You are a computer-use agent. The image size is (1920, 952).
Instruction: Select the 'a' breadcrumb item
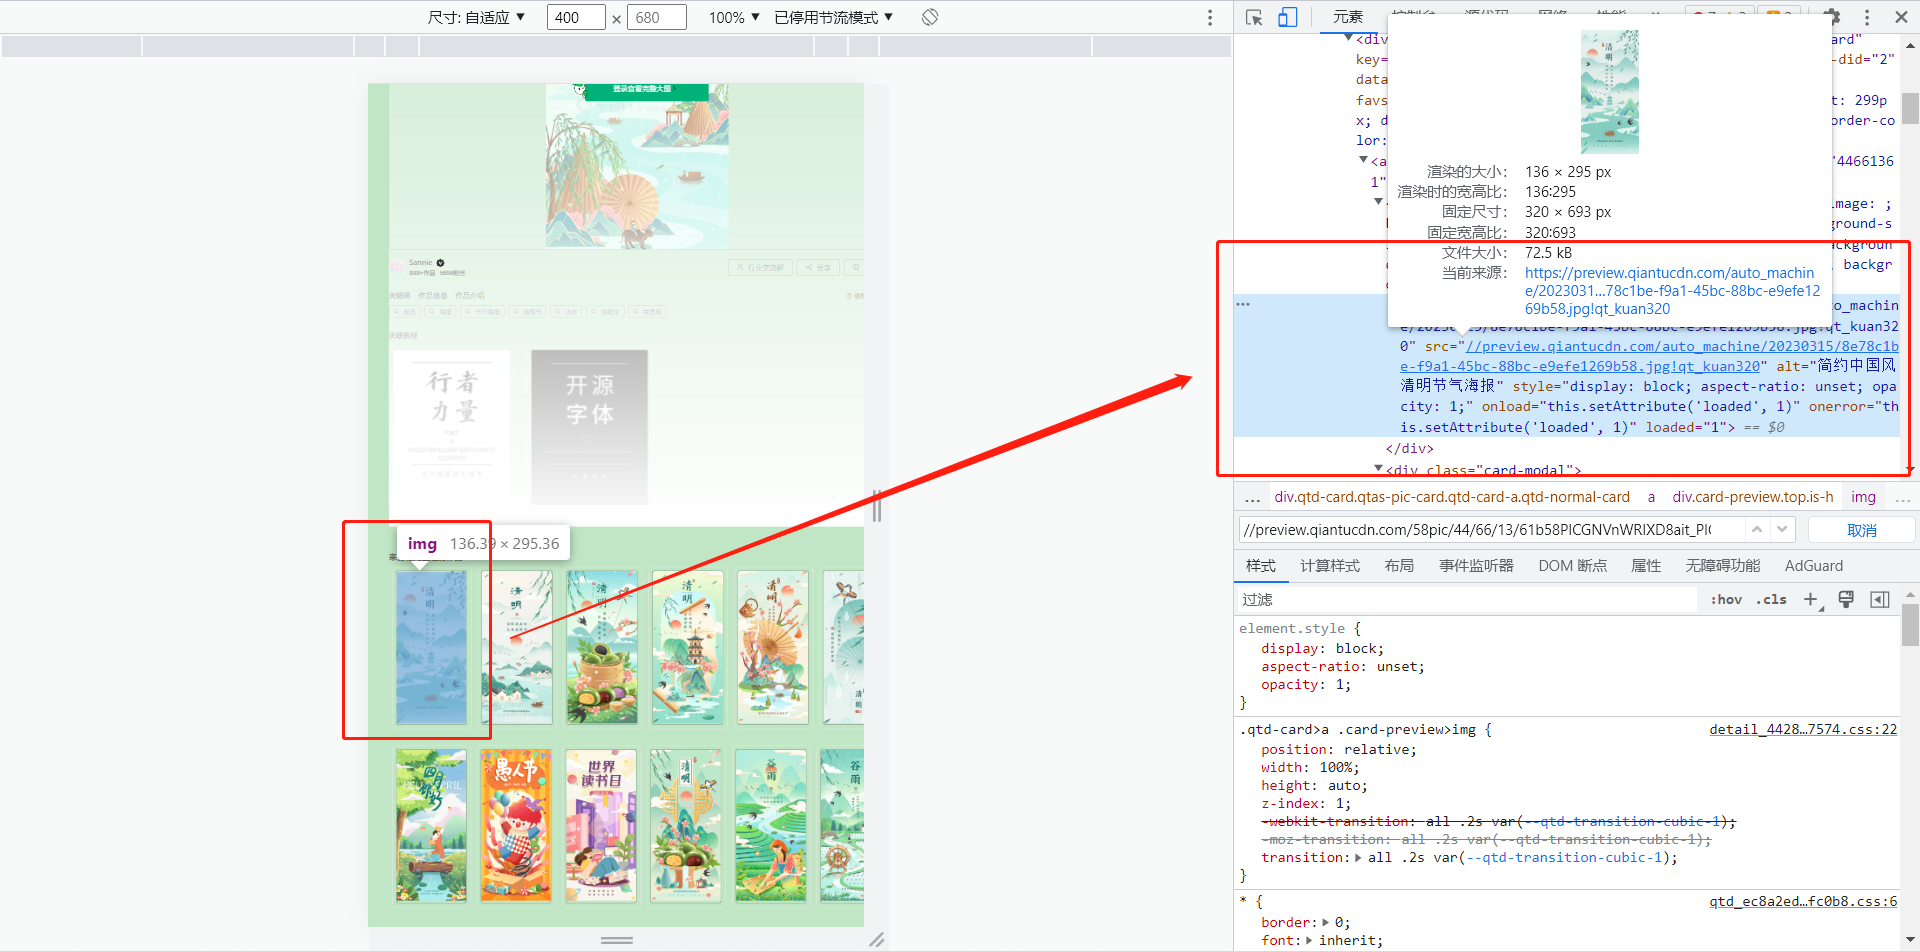click(x=1651, y=497)
